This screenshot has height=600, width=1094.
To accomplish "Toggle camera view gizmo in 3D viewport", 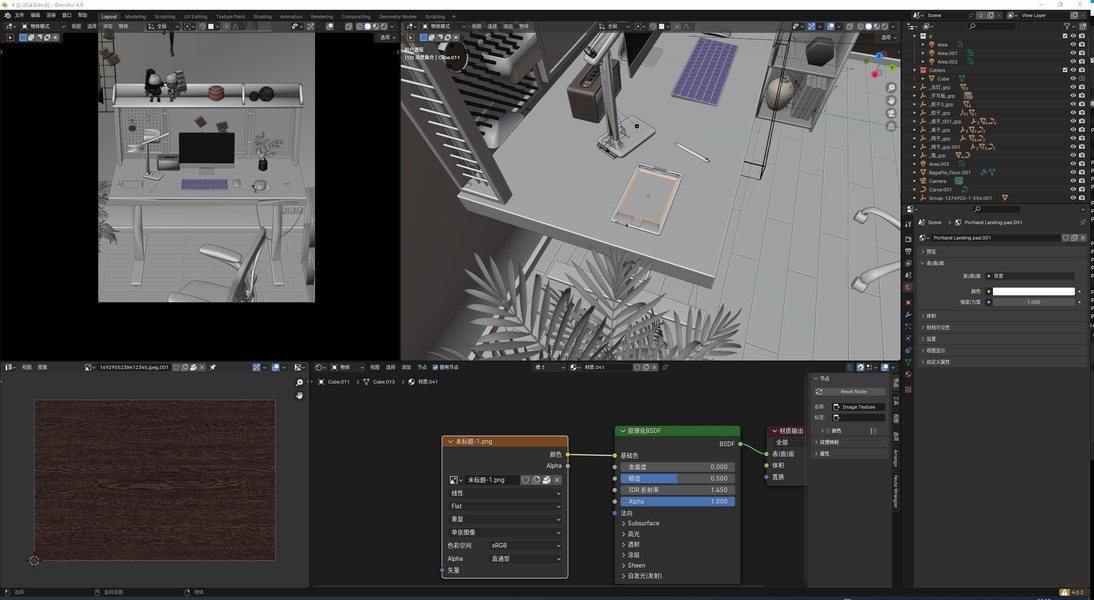I will tap(891, 114).
